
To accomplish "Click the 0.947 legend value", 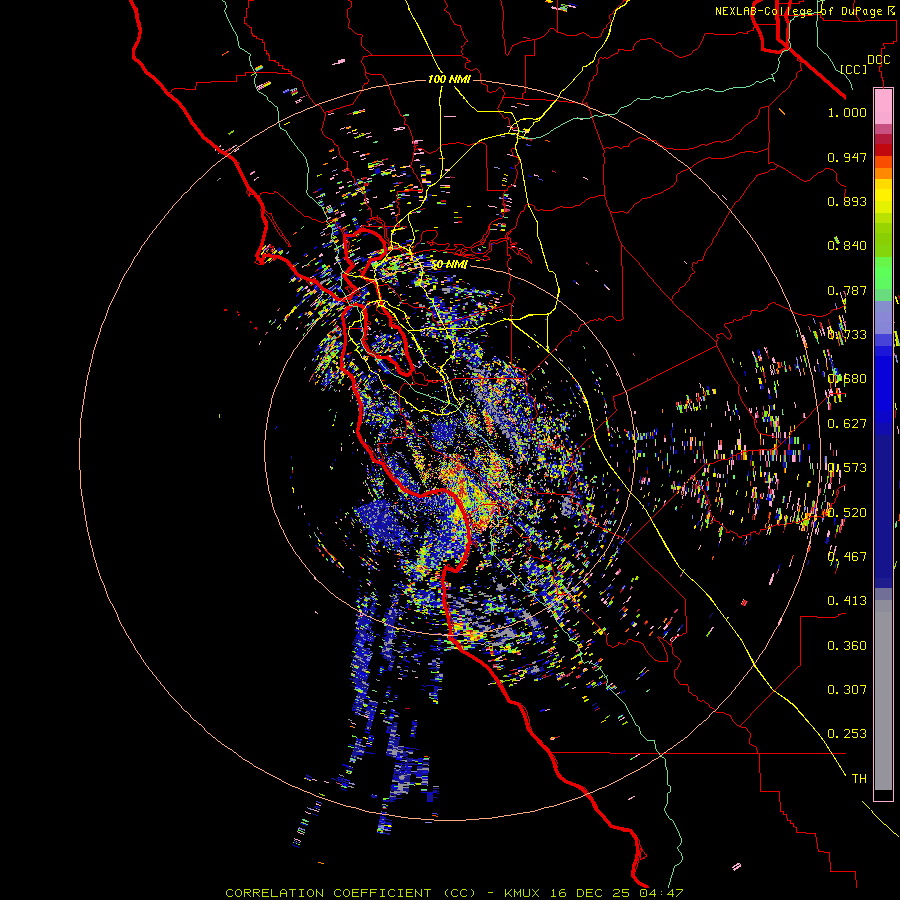I will 847,157.
